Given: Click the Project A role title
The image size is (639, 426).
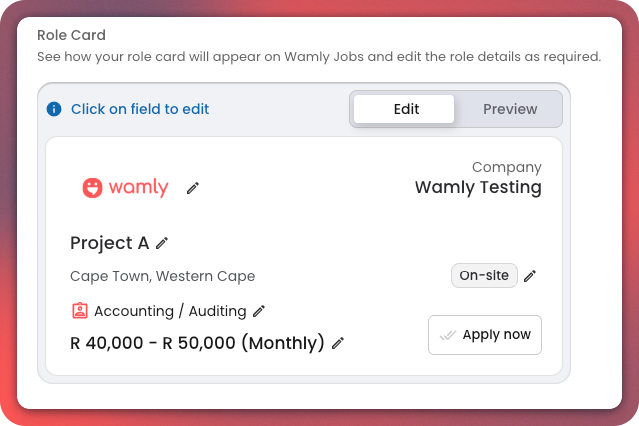Looking at the screenshot, I should [x=110, y=243].
